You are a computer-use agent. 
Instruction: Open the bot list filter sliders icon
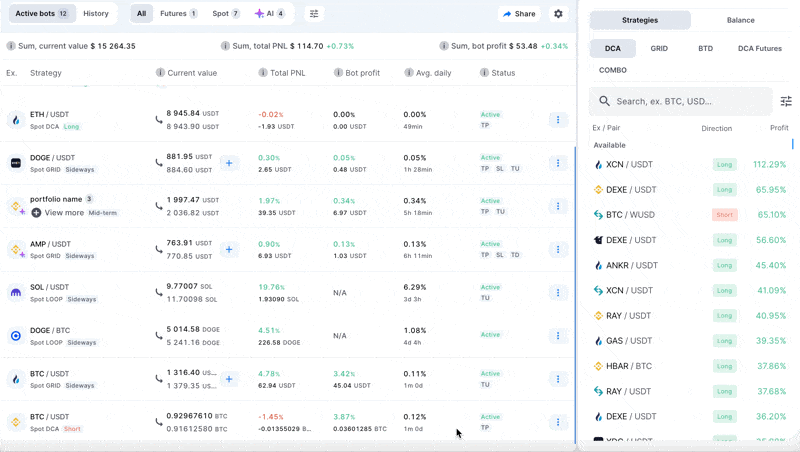[x=314, y=14]
